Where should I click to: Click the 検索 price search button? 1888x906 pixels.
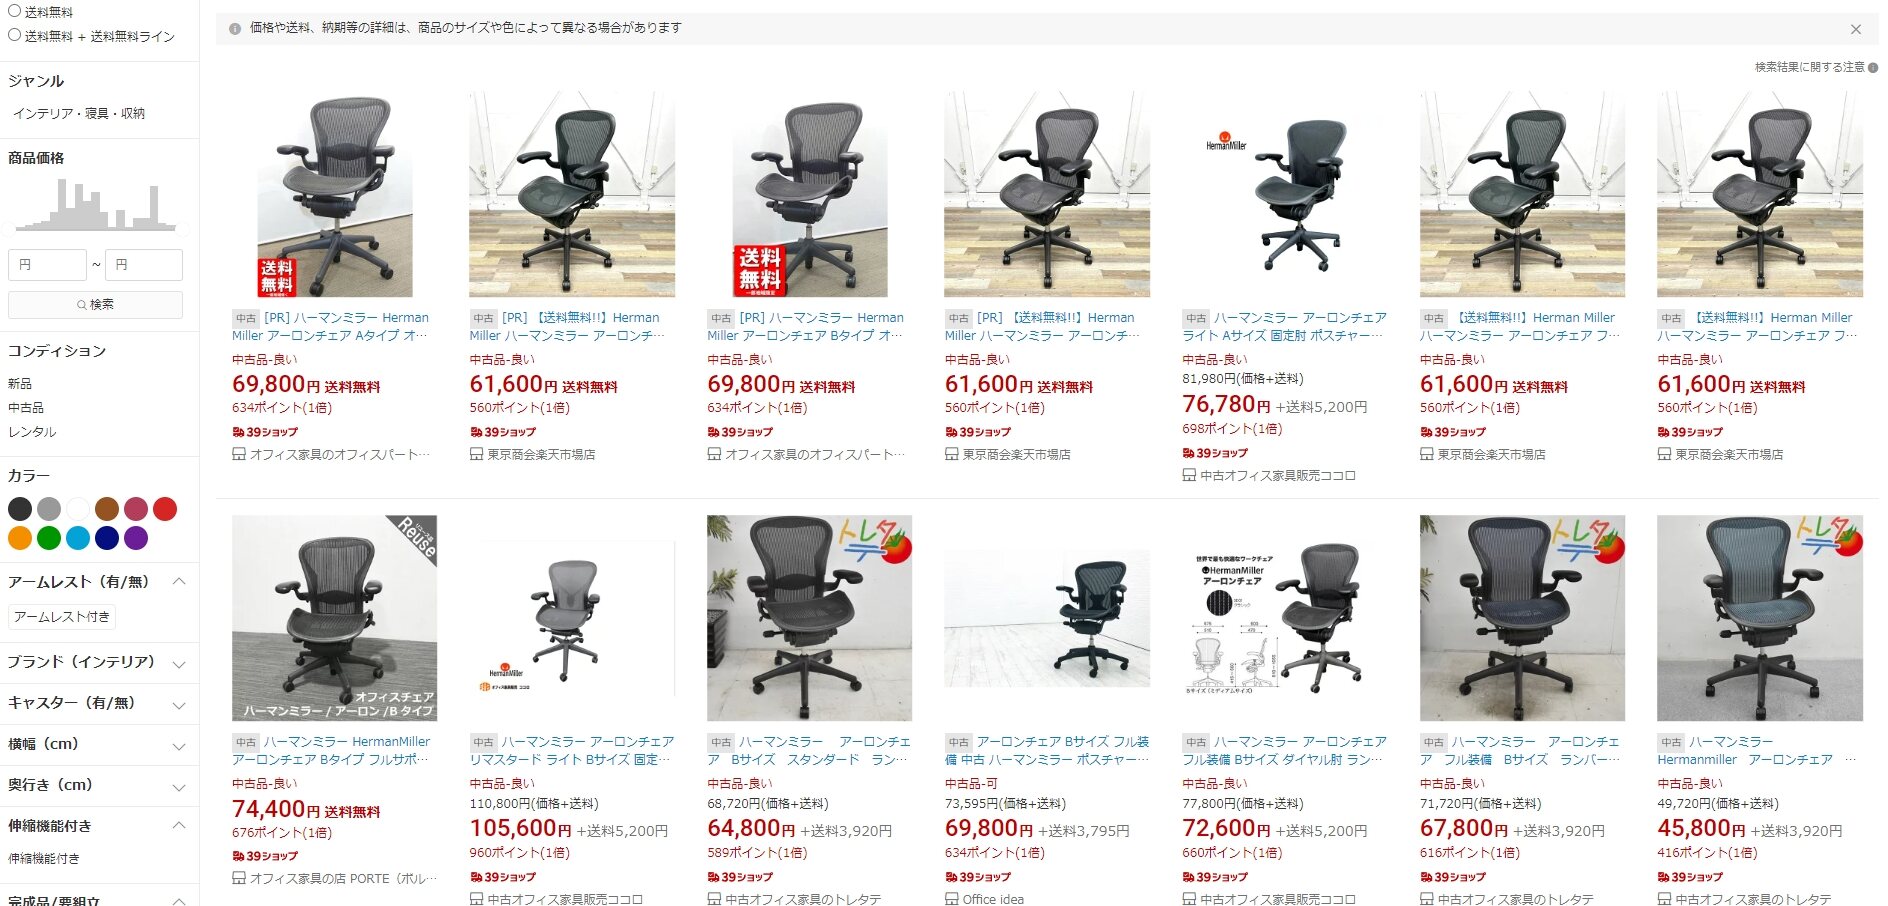[x=95, y=304]
